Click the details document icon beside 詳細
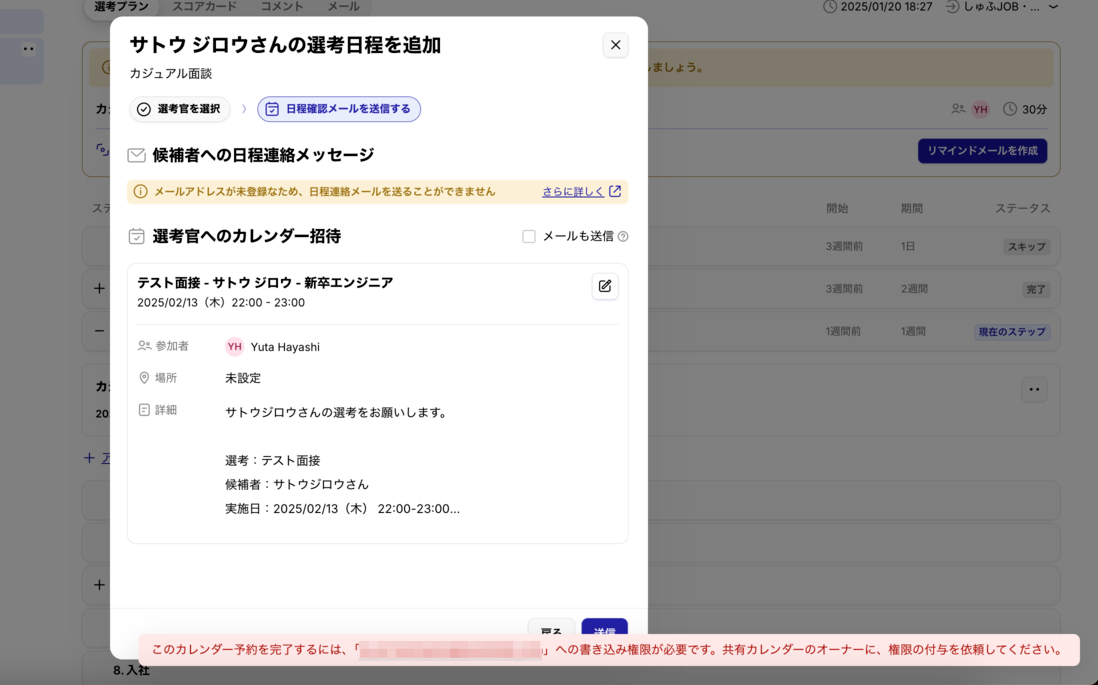 pyautogui.click(x=142, y=411)
